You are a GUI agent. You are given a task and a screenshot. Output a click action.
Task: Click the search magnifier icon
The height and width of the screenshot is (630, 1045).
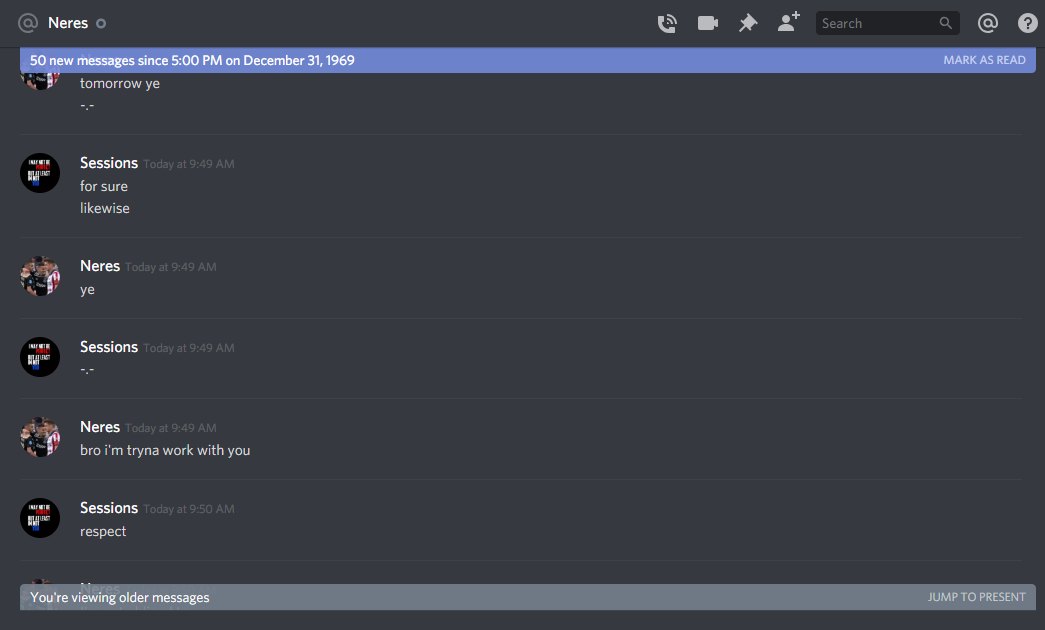945,23
